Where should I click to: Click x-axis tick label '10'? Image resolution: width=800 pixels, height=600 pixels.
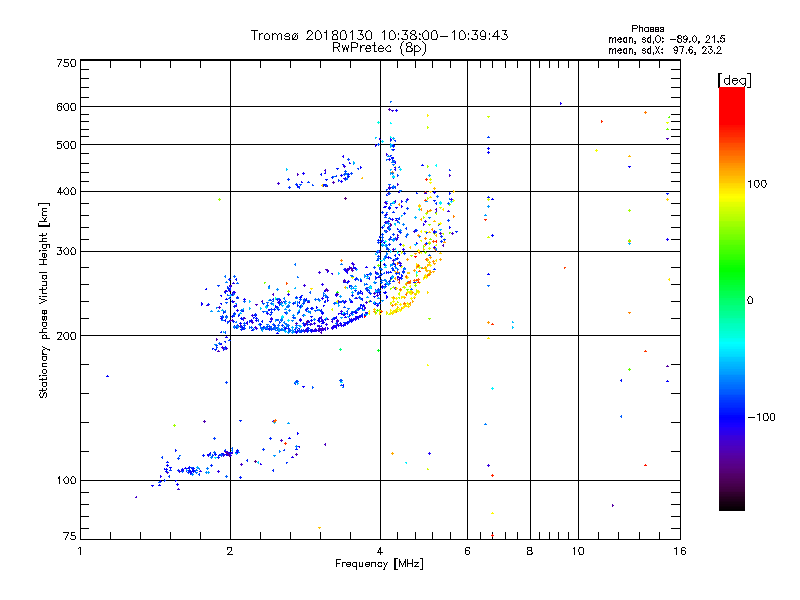pyautogui.click(x=578, y=551)
